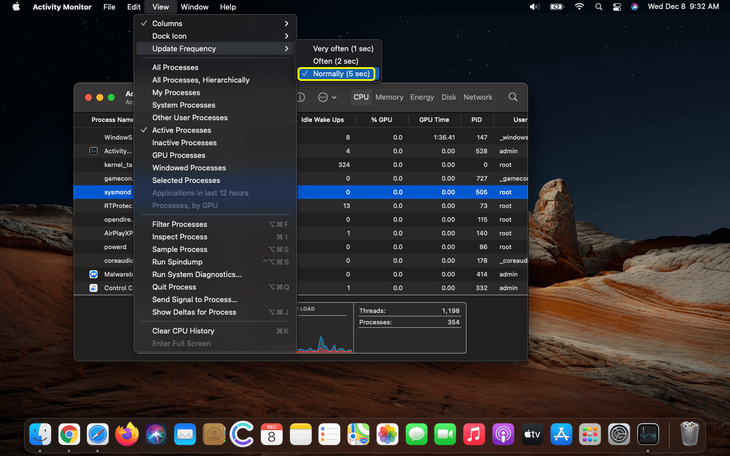Open Firefox from the Dock
This screenshot has width=730, height=456.
pyautogui.click(x=126, y=434)
